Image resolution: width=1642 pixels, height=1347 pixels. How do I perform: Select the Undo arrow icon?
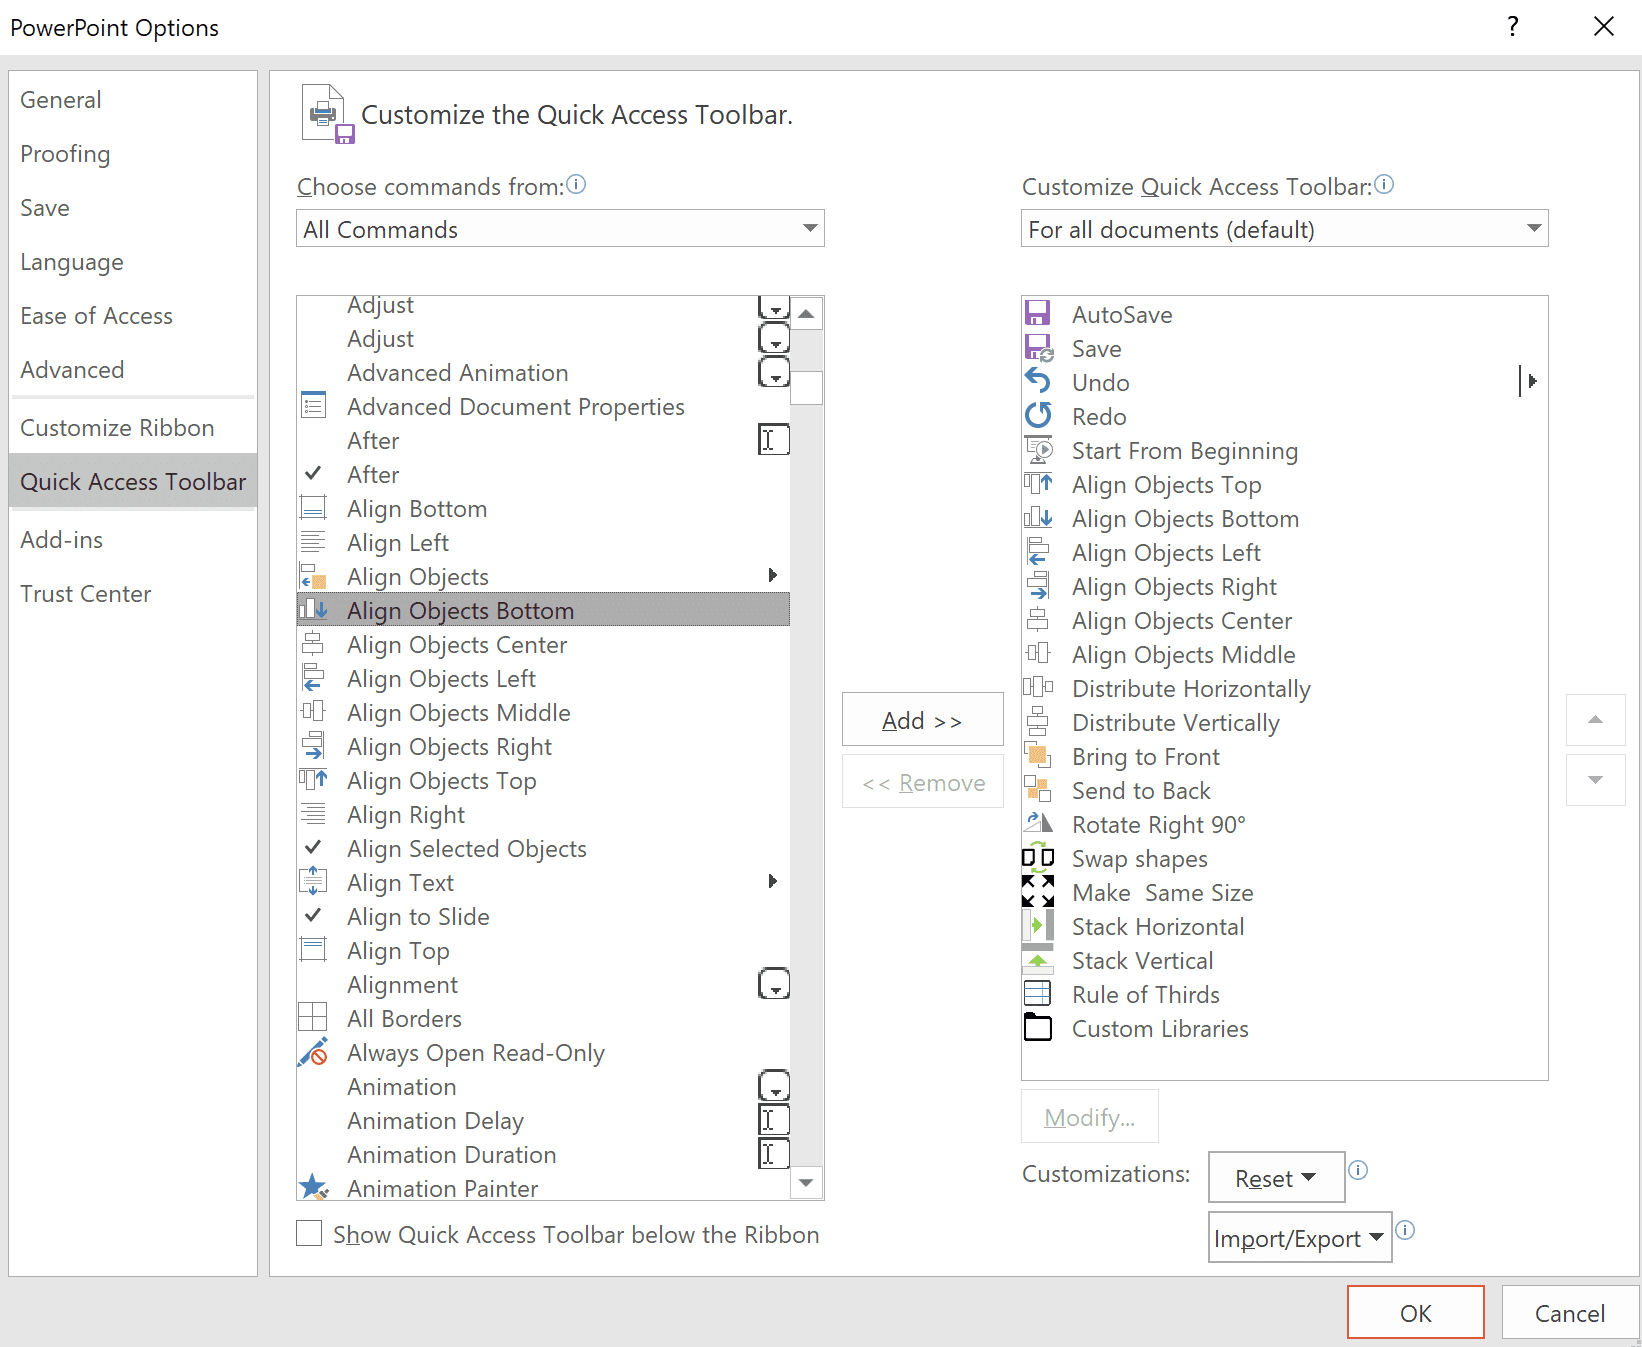1037,382
